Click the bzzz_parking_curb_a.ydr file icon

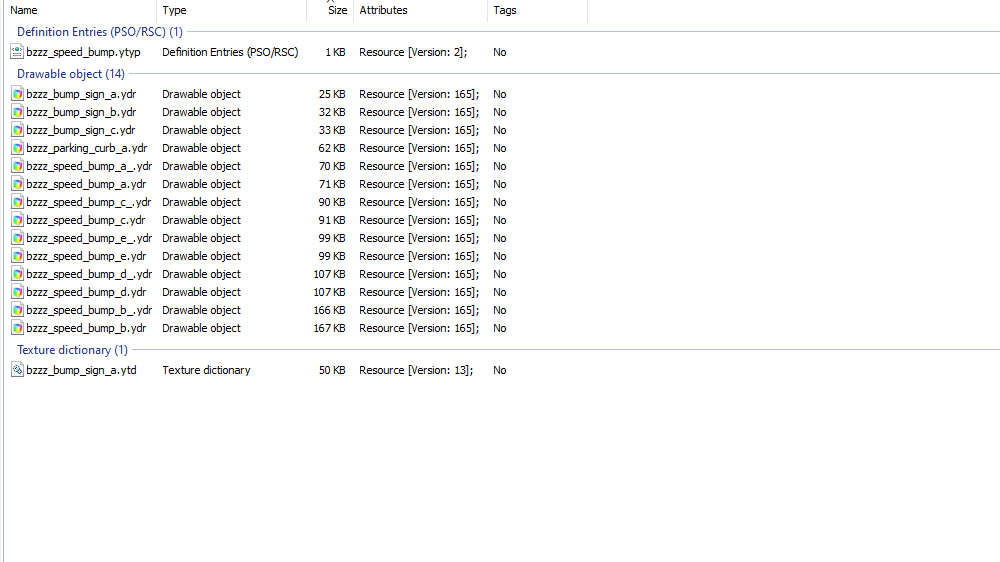17,148
